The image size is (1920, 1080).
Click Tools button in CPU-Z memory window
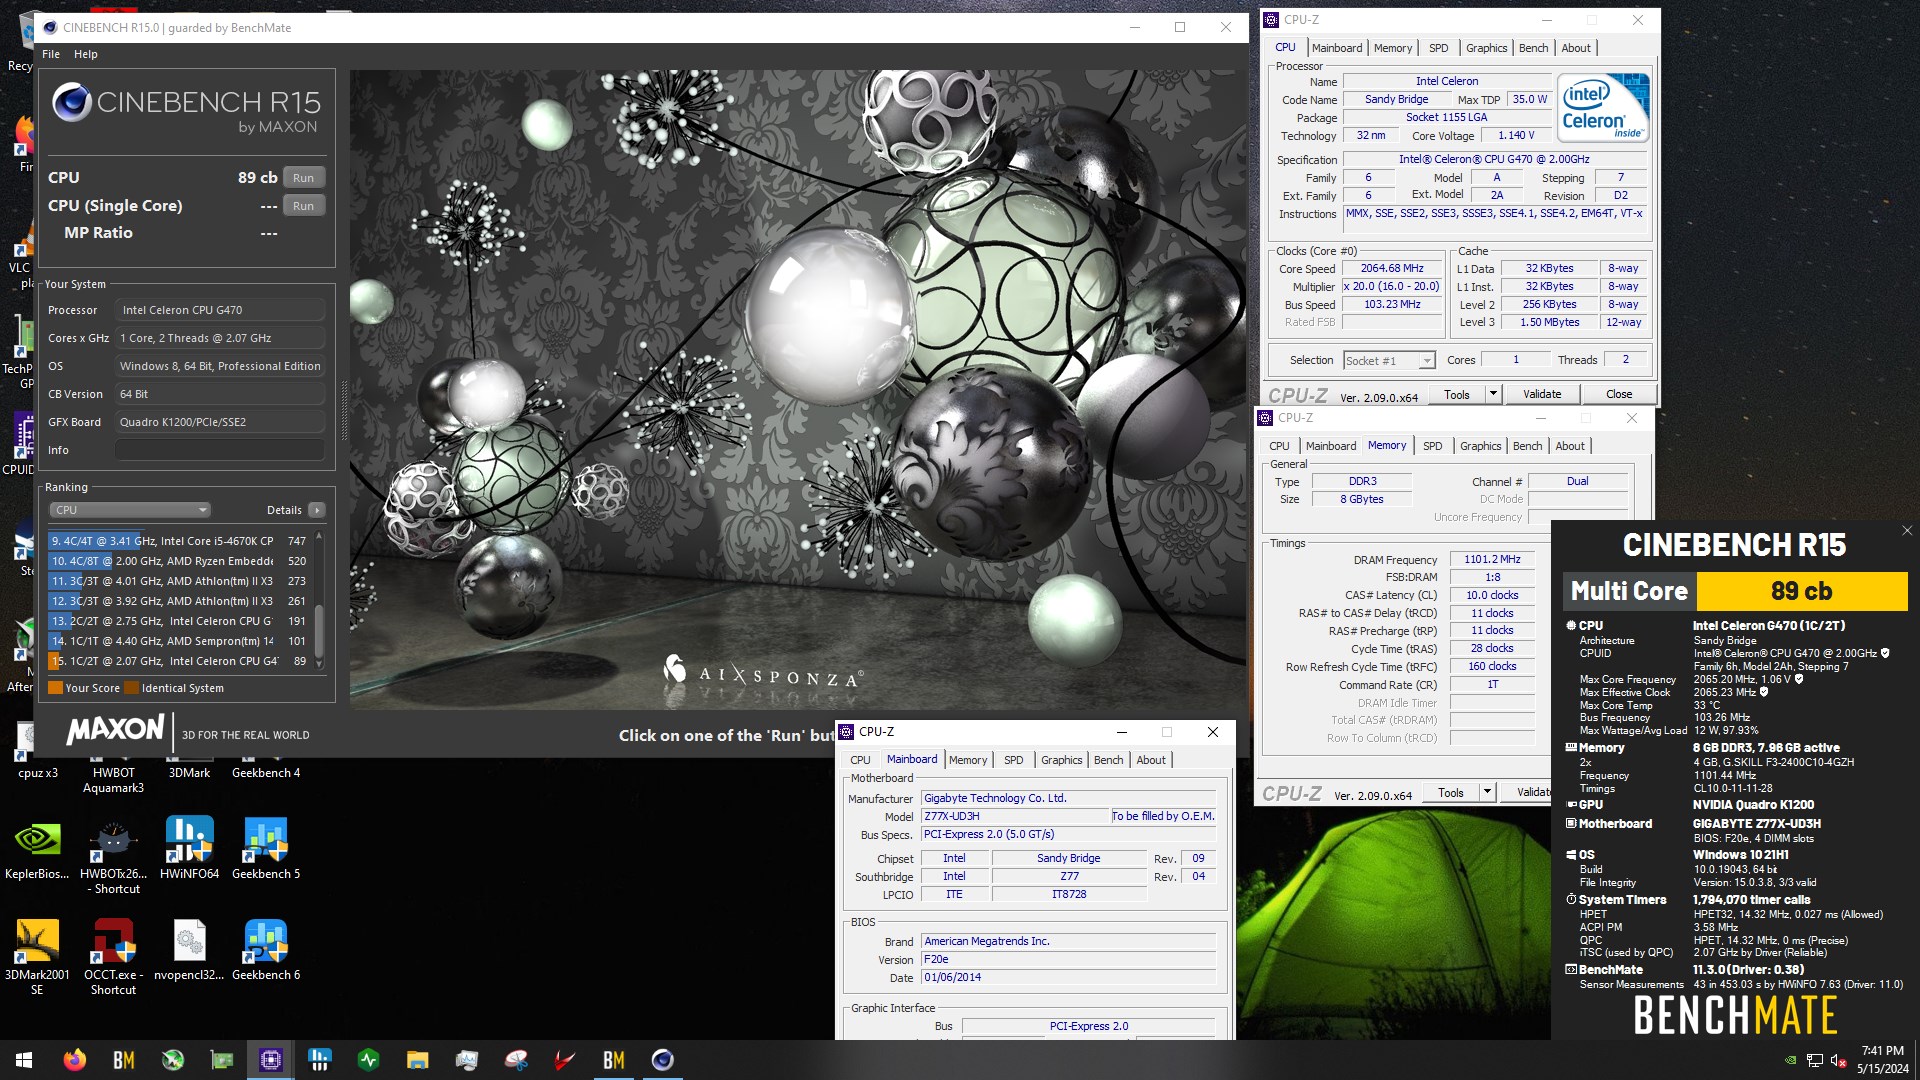click(x=1451, y=793)
